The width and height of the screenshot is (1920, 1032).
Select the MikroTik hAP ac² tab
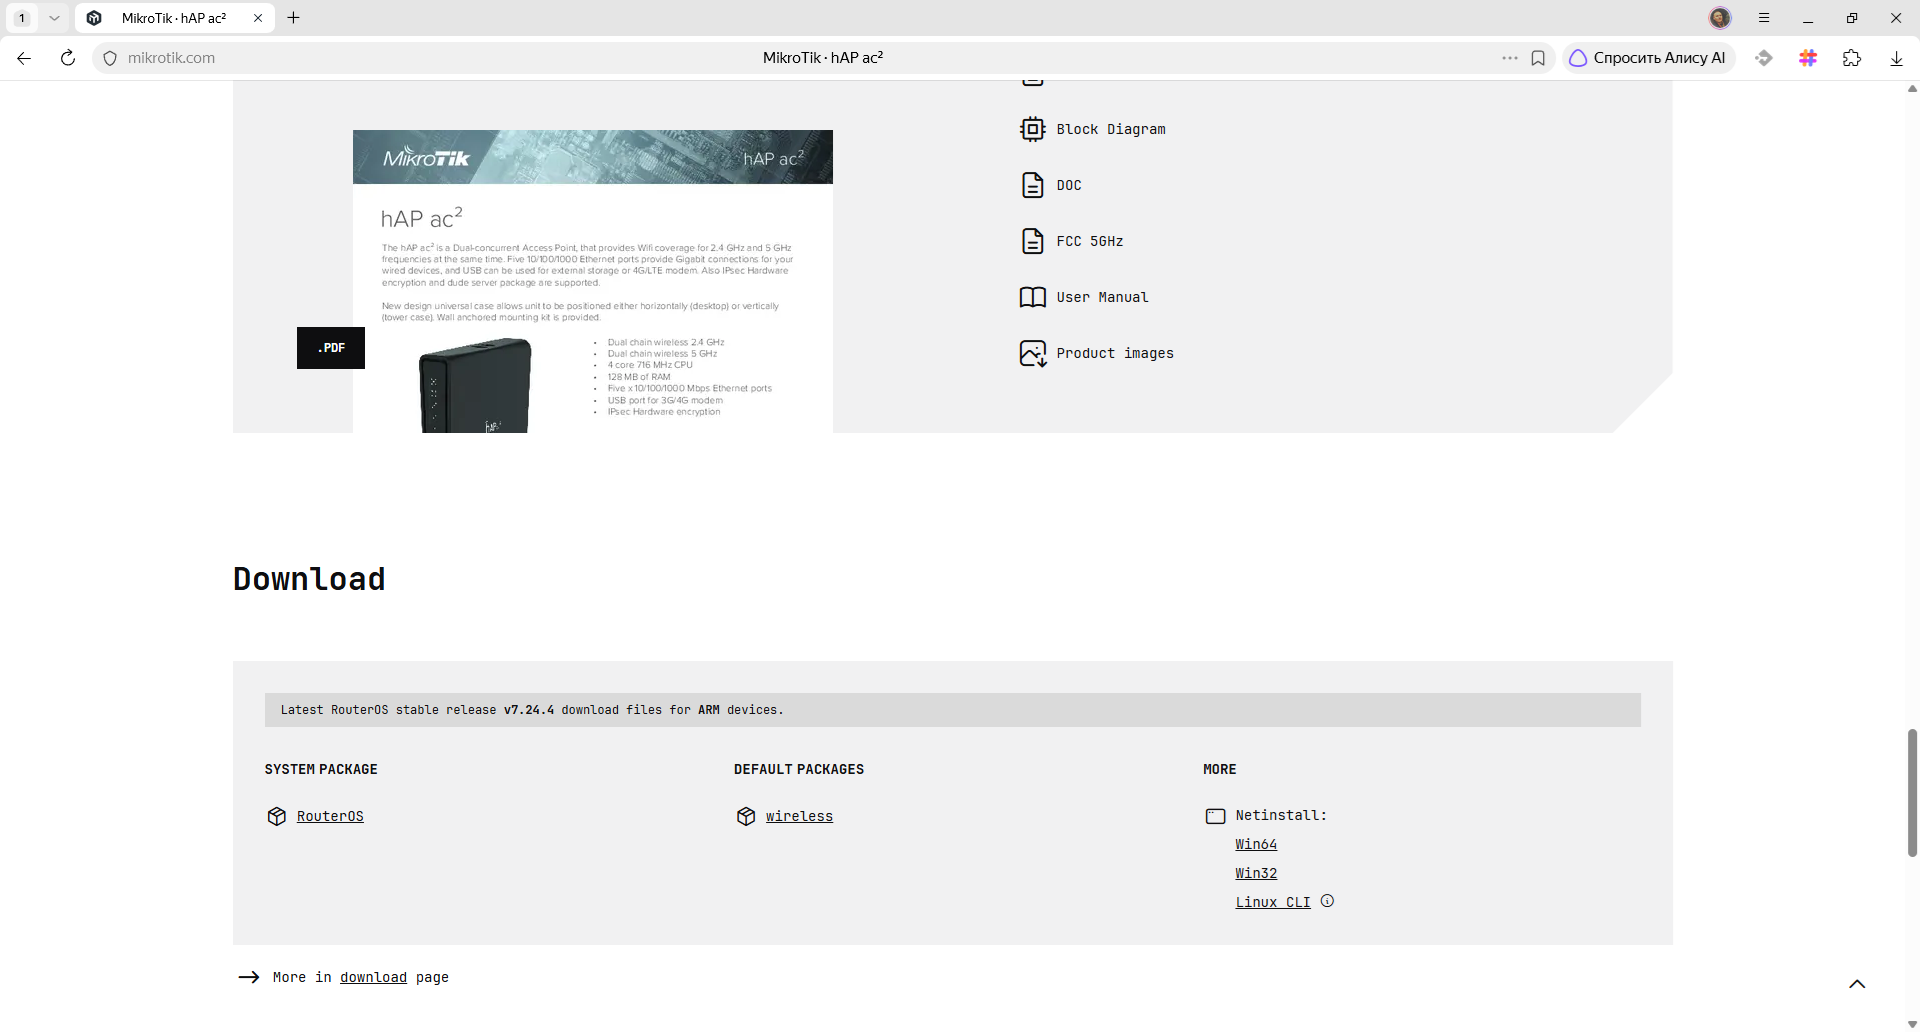174,18
